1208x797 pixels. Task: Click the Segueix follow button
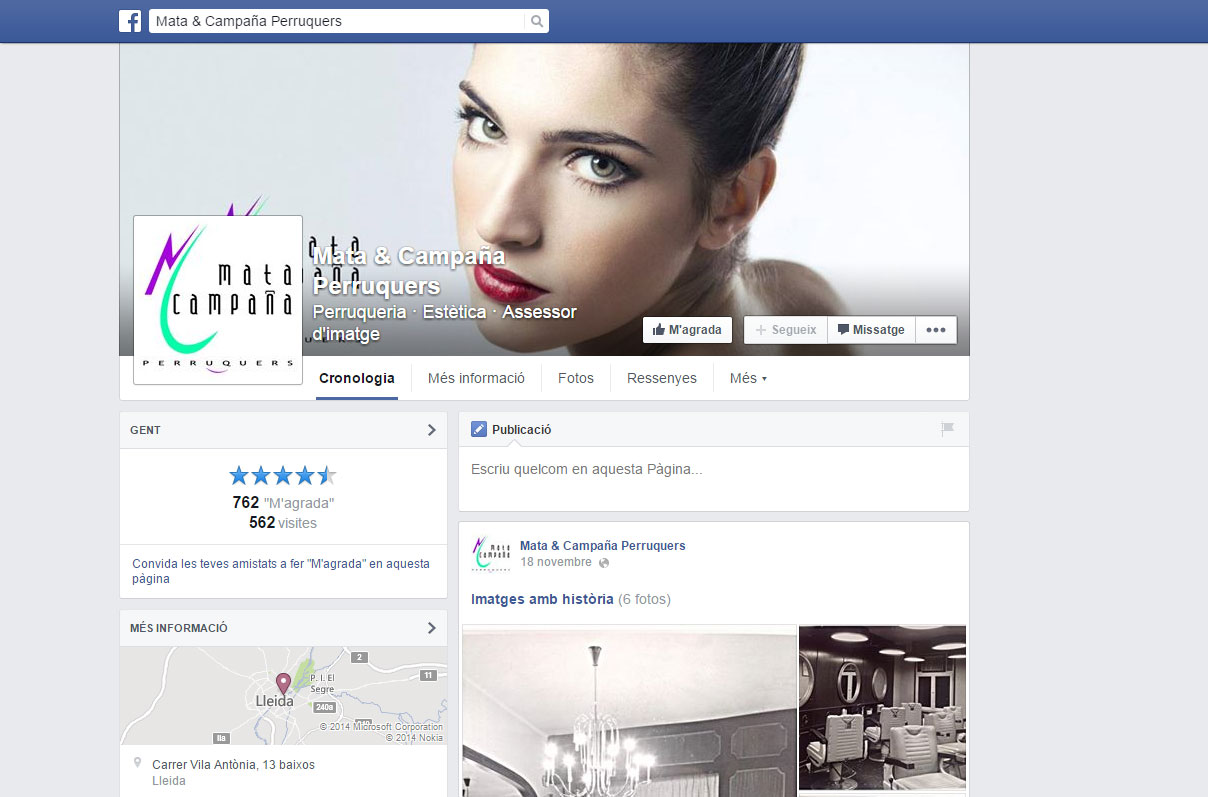(786, 330)
